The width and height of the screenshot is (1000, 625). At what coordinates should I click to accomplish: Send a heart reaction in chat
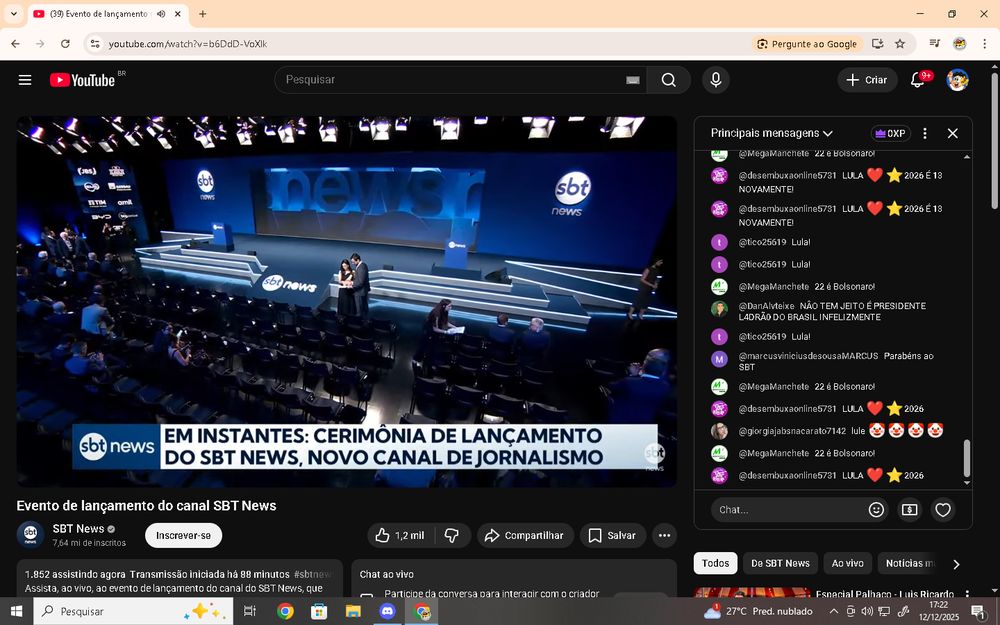click(x=942, y=509)
